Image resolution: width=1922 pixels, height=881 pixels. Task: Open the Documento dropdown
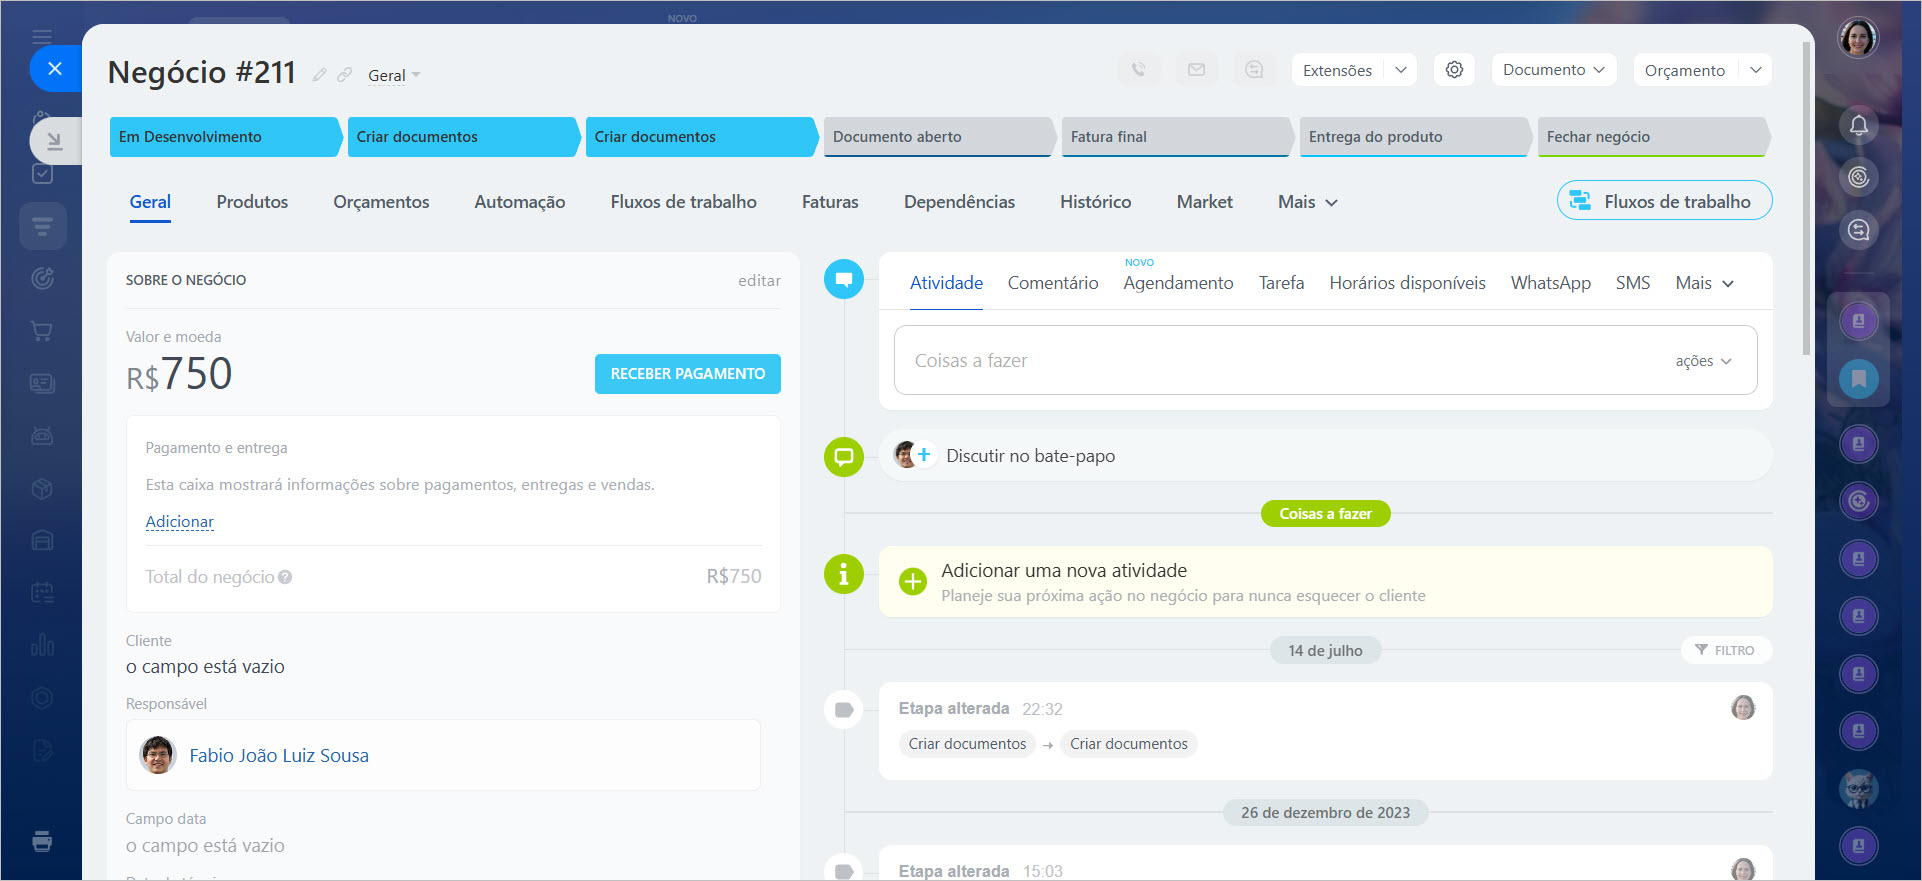[x=1554, y=70]
